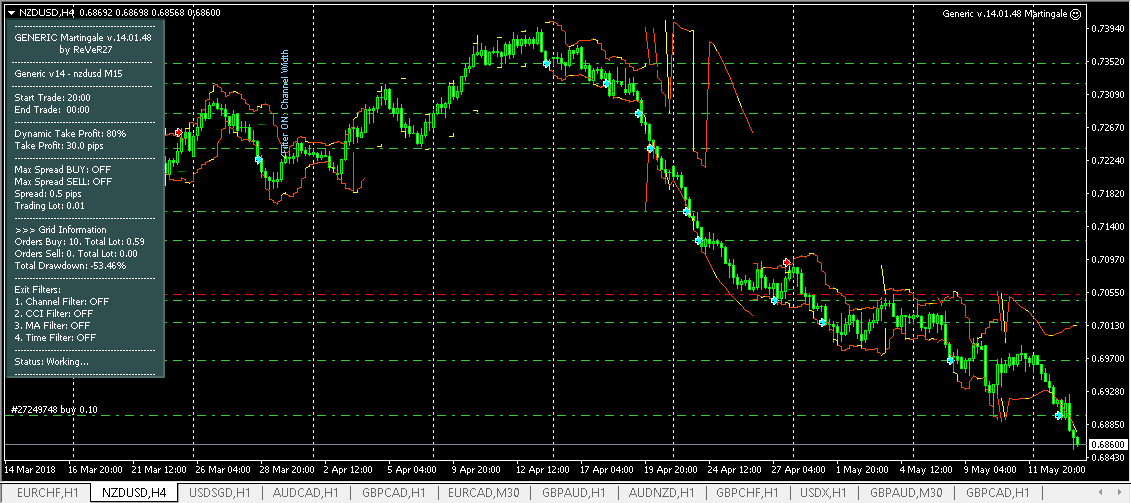Click time axis label '14 Mar 2018'

(x=30, y=469)
